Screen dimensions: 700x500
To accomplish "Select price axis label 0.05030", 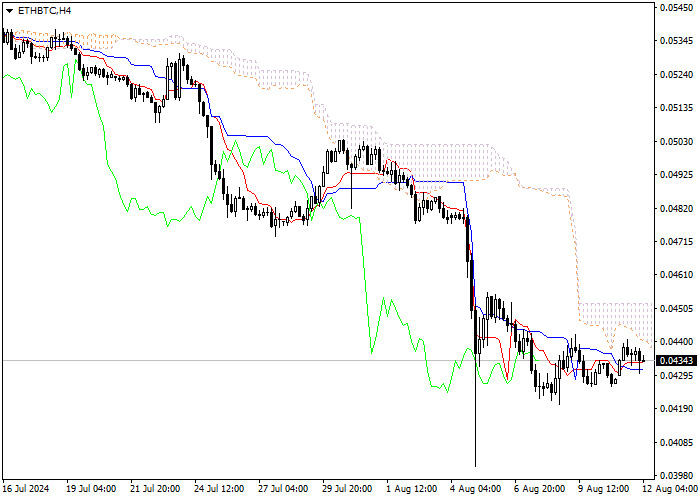I will (x=676, y=142).
